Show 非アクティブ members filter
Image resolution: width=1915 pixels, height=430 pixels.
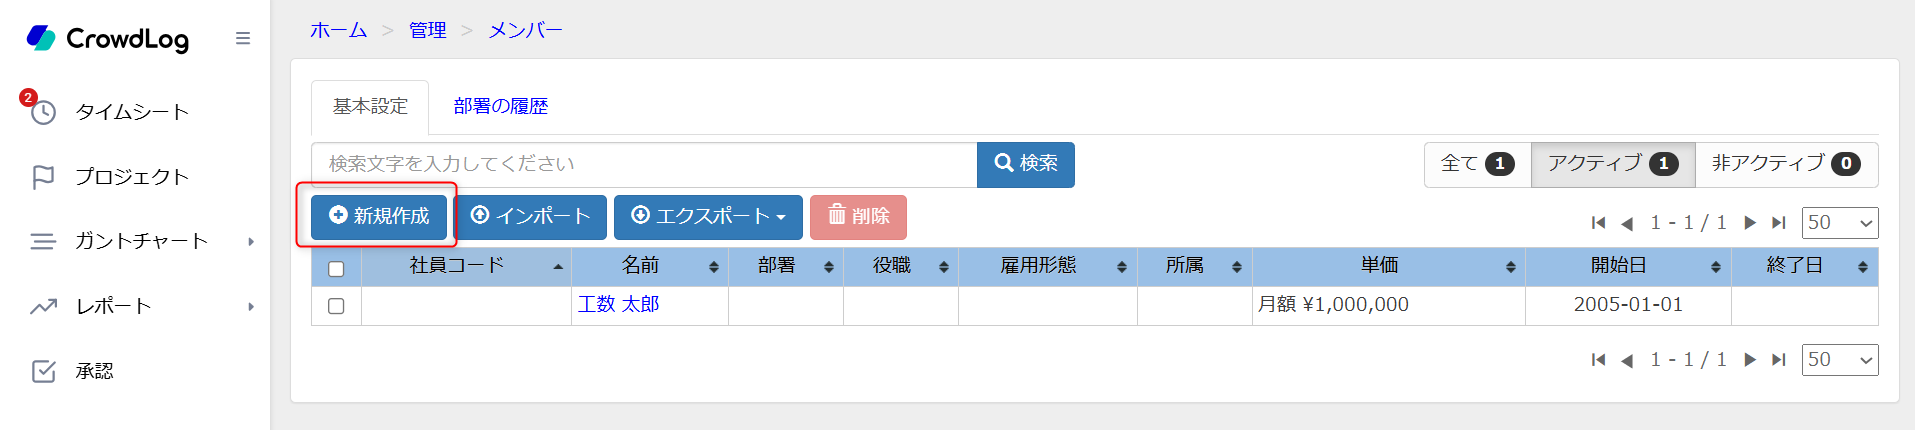point(1786,164)
